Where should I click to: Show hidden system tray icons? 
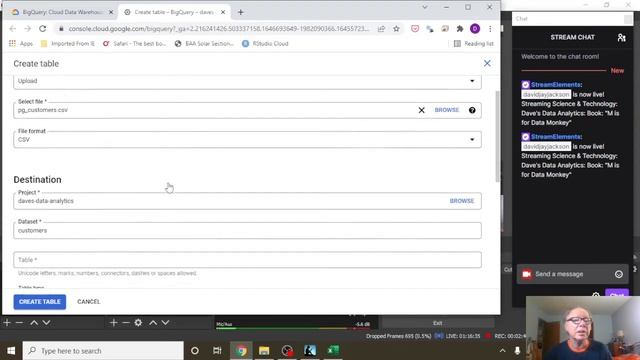click(x=502, y=351)
